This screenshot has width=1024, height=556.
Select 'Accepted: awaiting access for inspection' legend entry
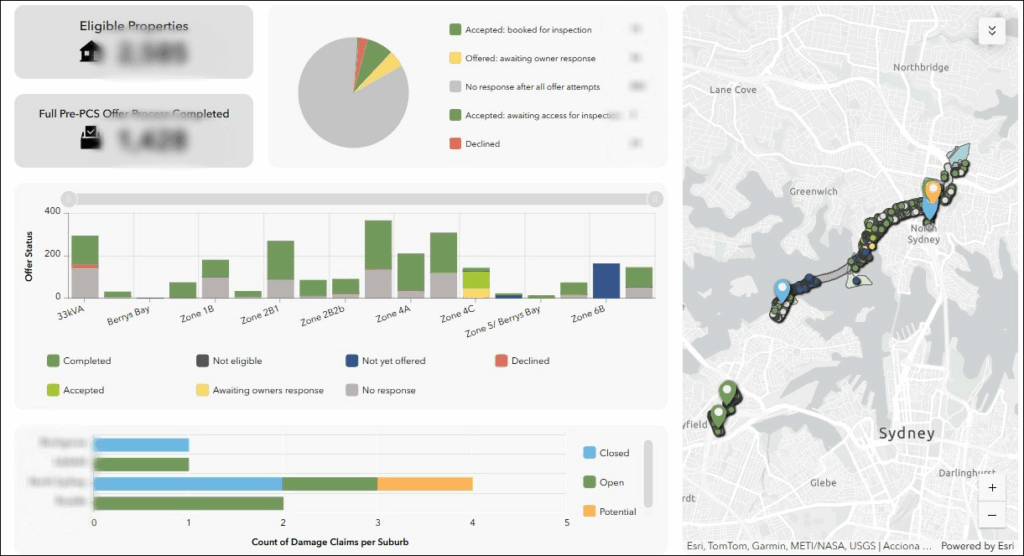(x=534, y=115)
